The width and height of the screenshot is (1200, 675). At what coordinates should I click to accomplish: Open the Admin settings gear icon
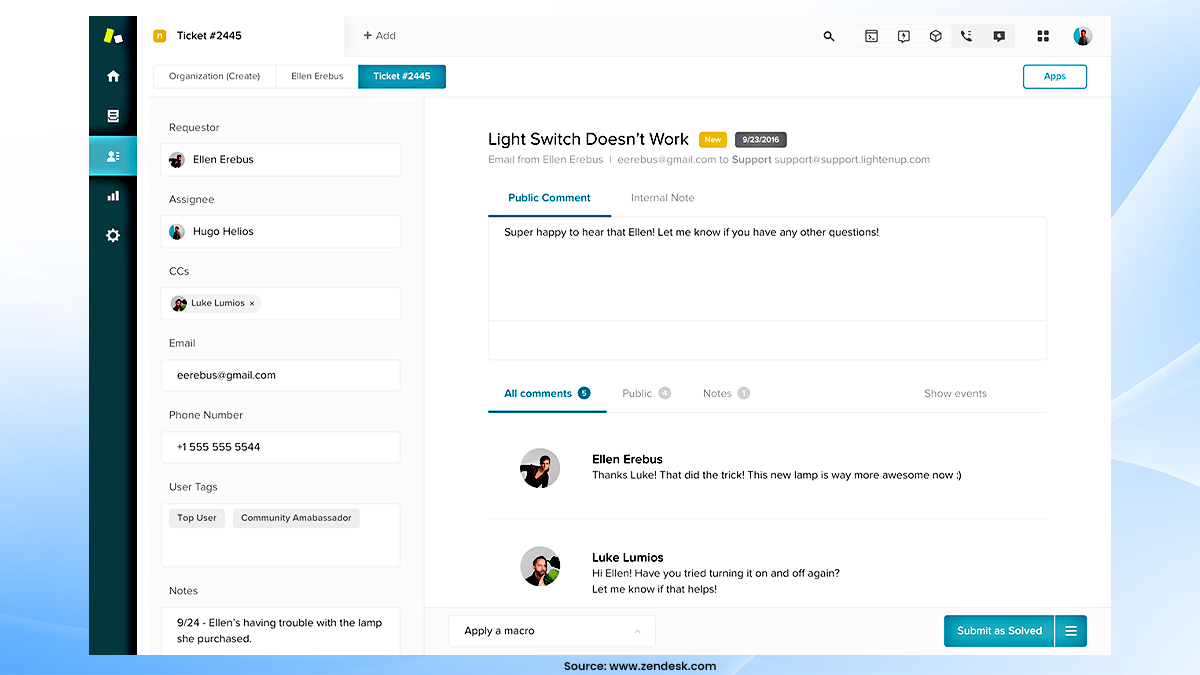[x=113, y=236]
